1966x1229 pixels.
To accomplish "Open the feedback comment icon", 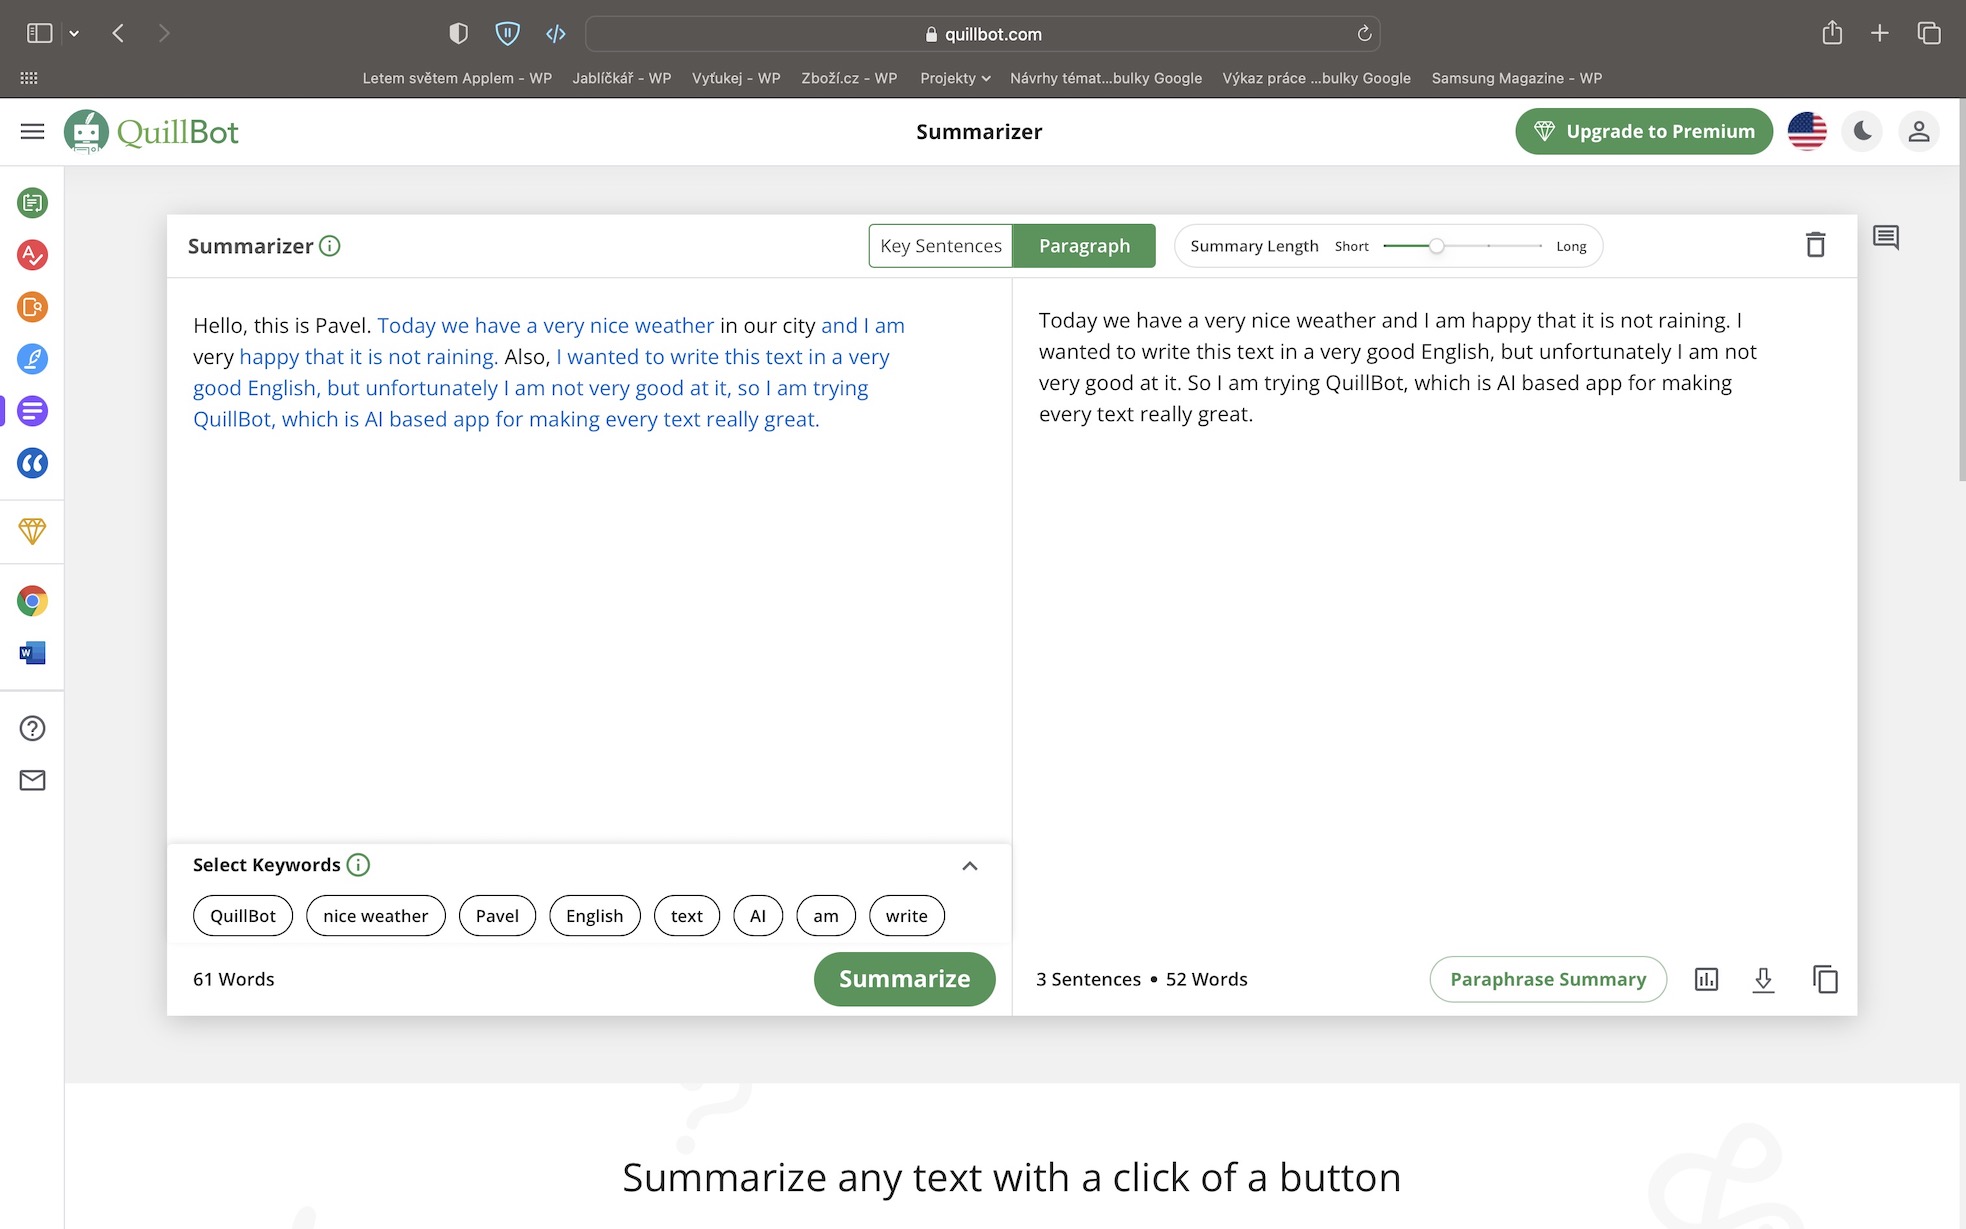I will [1885, 238].
